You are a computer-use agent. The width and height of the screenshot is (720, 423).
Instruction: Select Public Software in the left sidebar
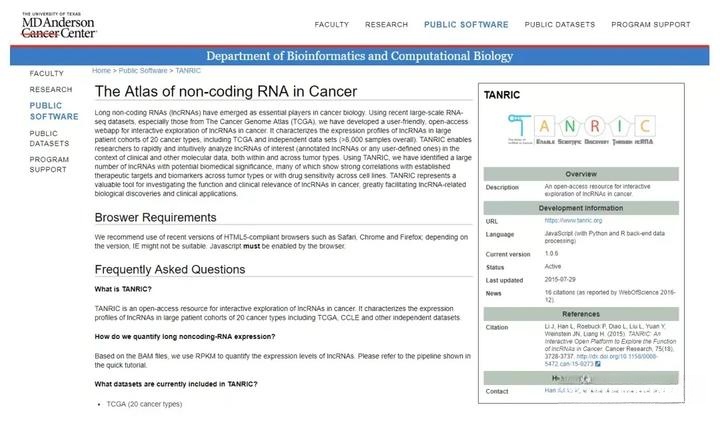coord(54,111)
